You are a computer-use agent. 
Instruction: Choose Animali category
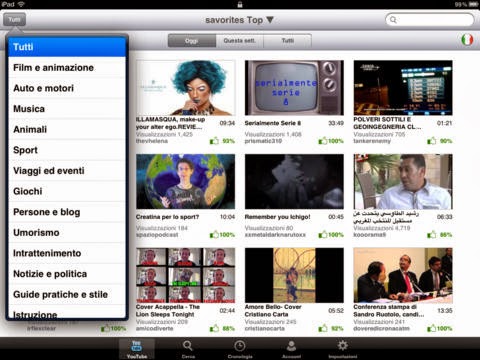click(67, 129)
